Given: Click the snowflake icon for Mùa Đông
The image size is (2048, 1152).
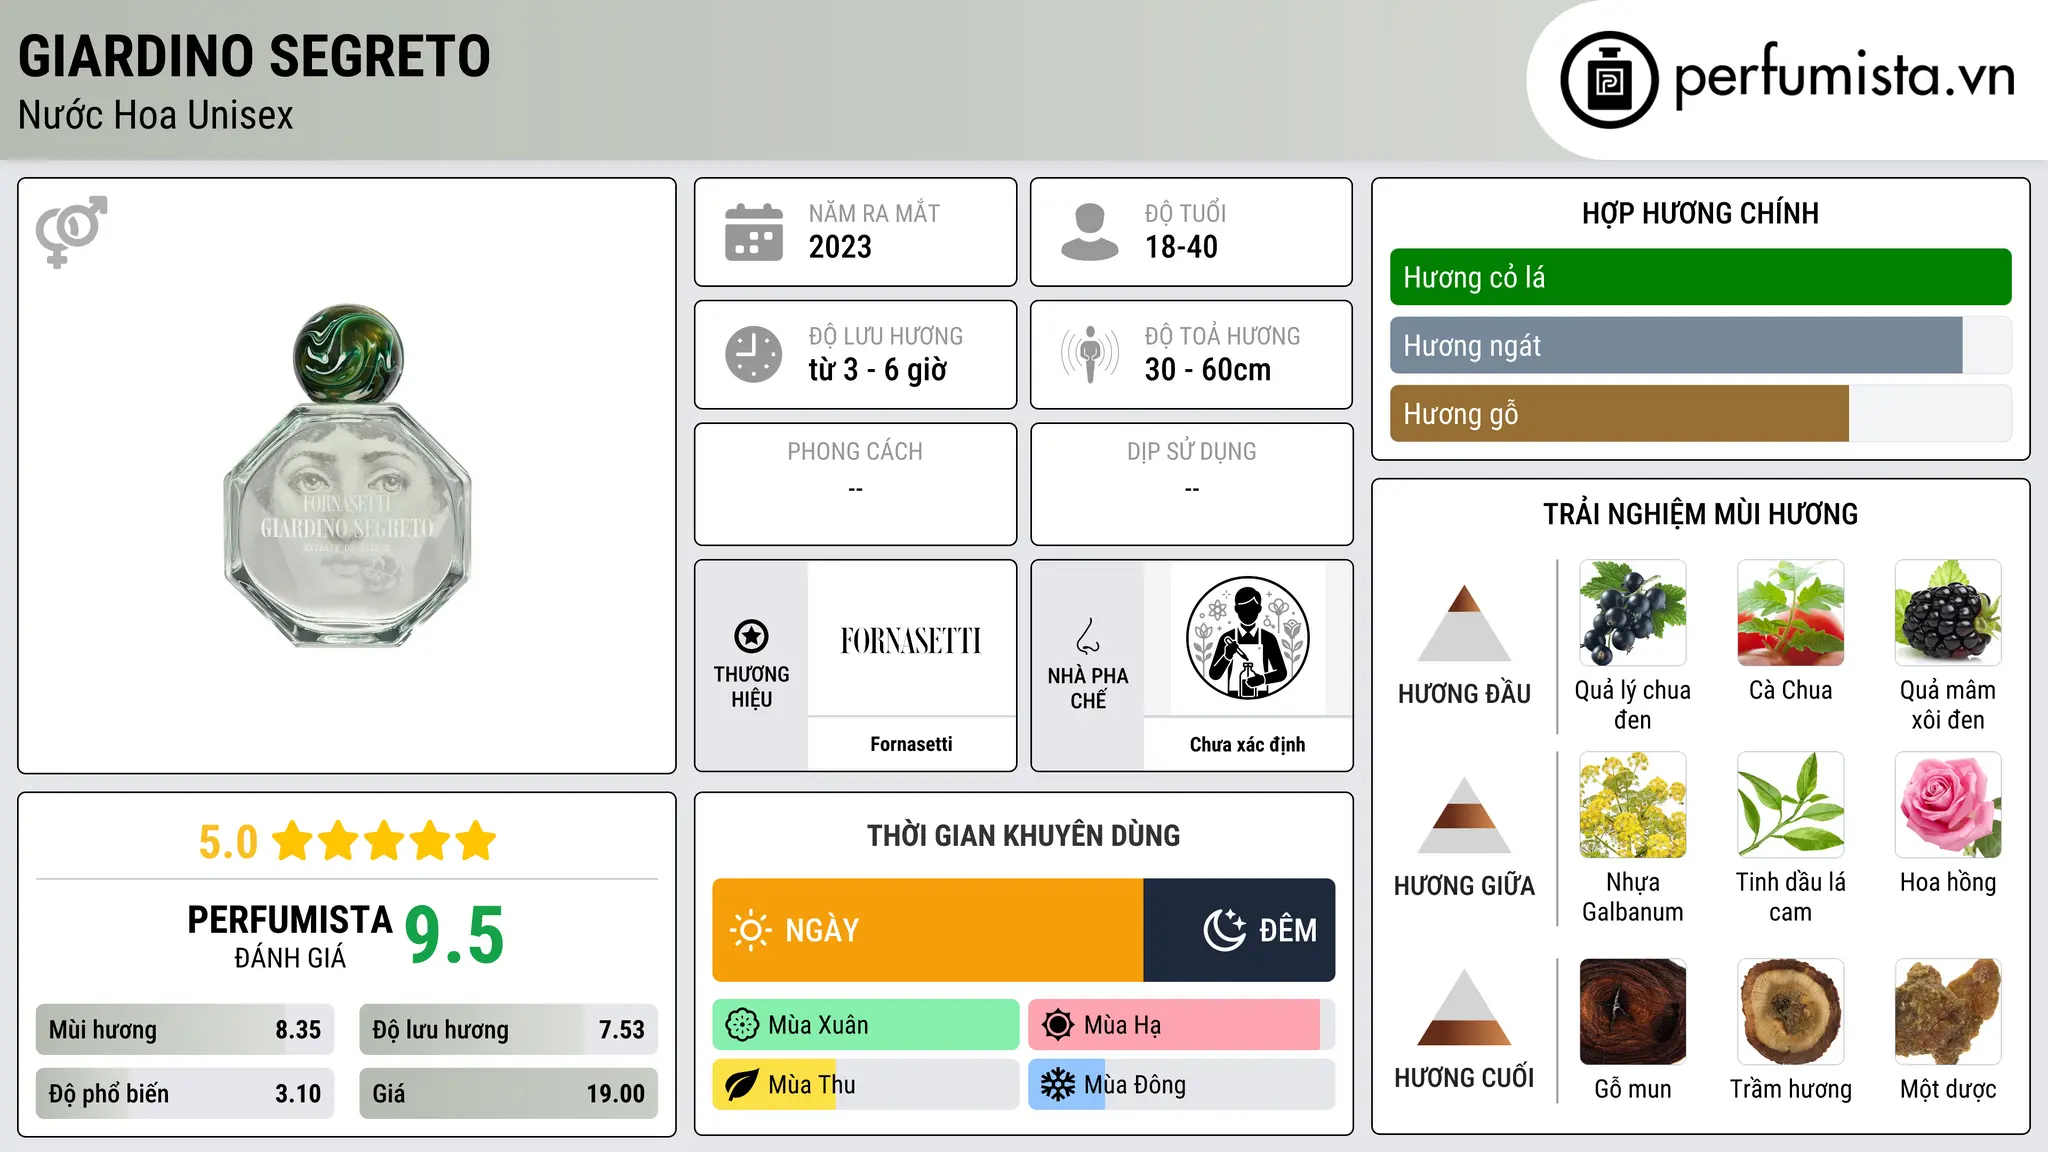Looking at the screenshot, I should coord(1058,1085).
